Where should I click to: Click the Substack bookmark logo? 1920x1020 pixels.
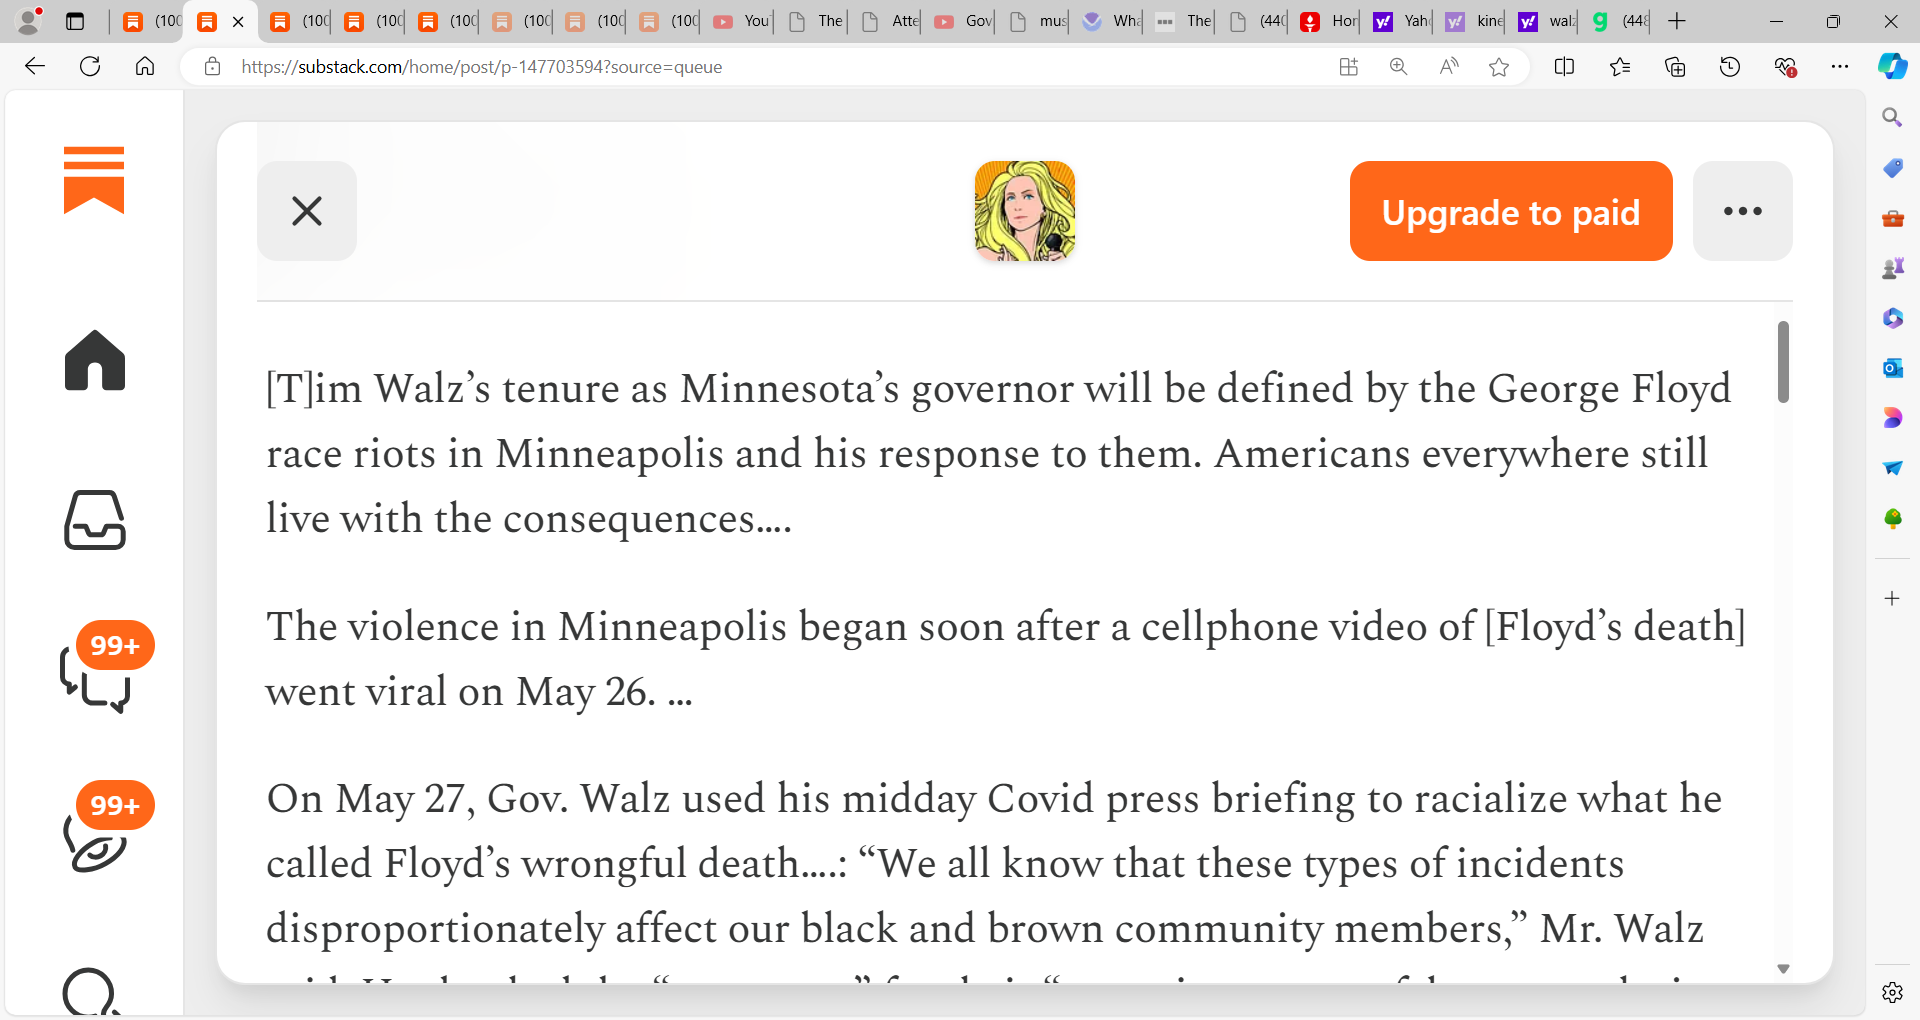coord(94,181)
